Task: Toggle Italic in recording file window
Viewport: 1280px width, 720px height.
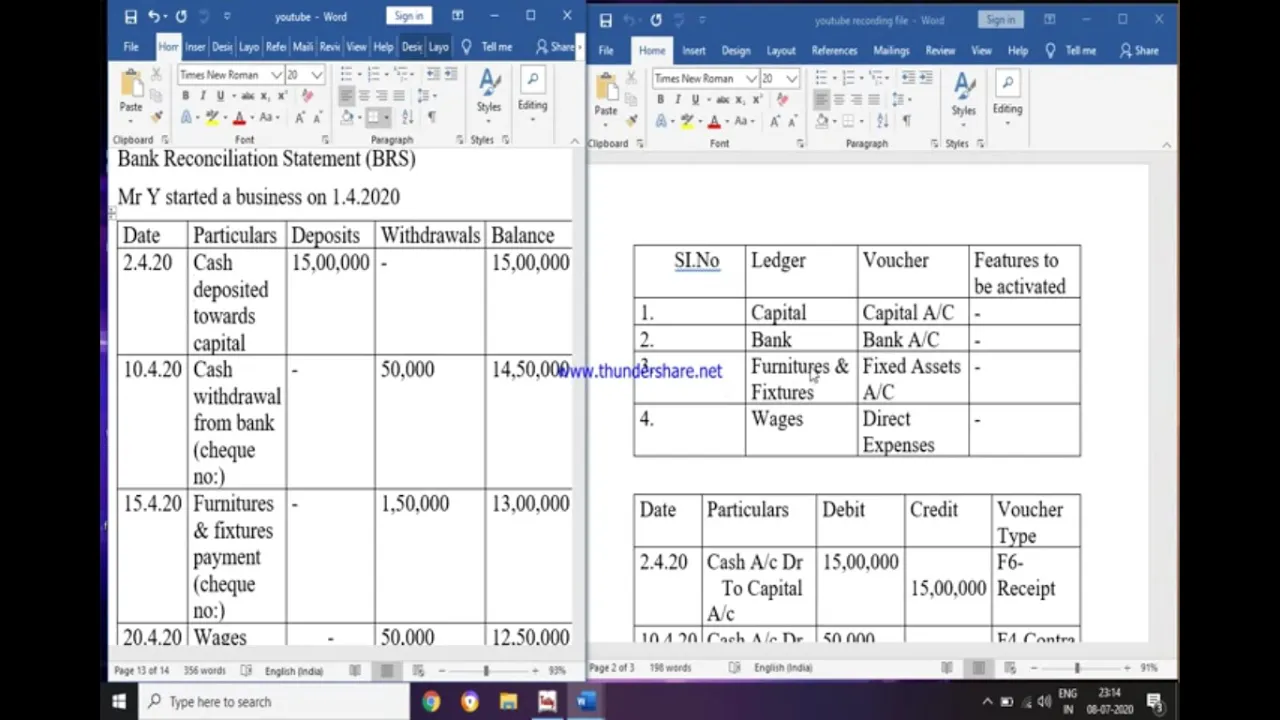Action: [x=678, y=100]
